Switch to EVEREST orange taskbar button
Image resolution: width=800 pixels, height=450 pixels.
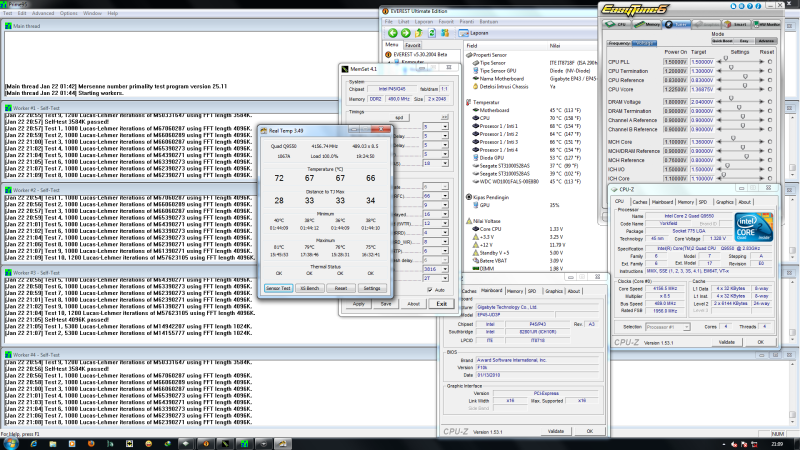[206, 444]
